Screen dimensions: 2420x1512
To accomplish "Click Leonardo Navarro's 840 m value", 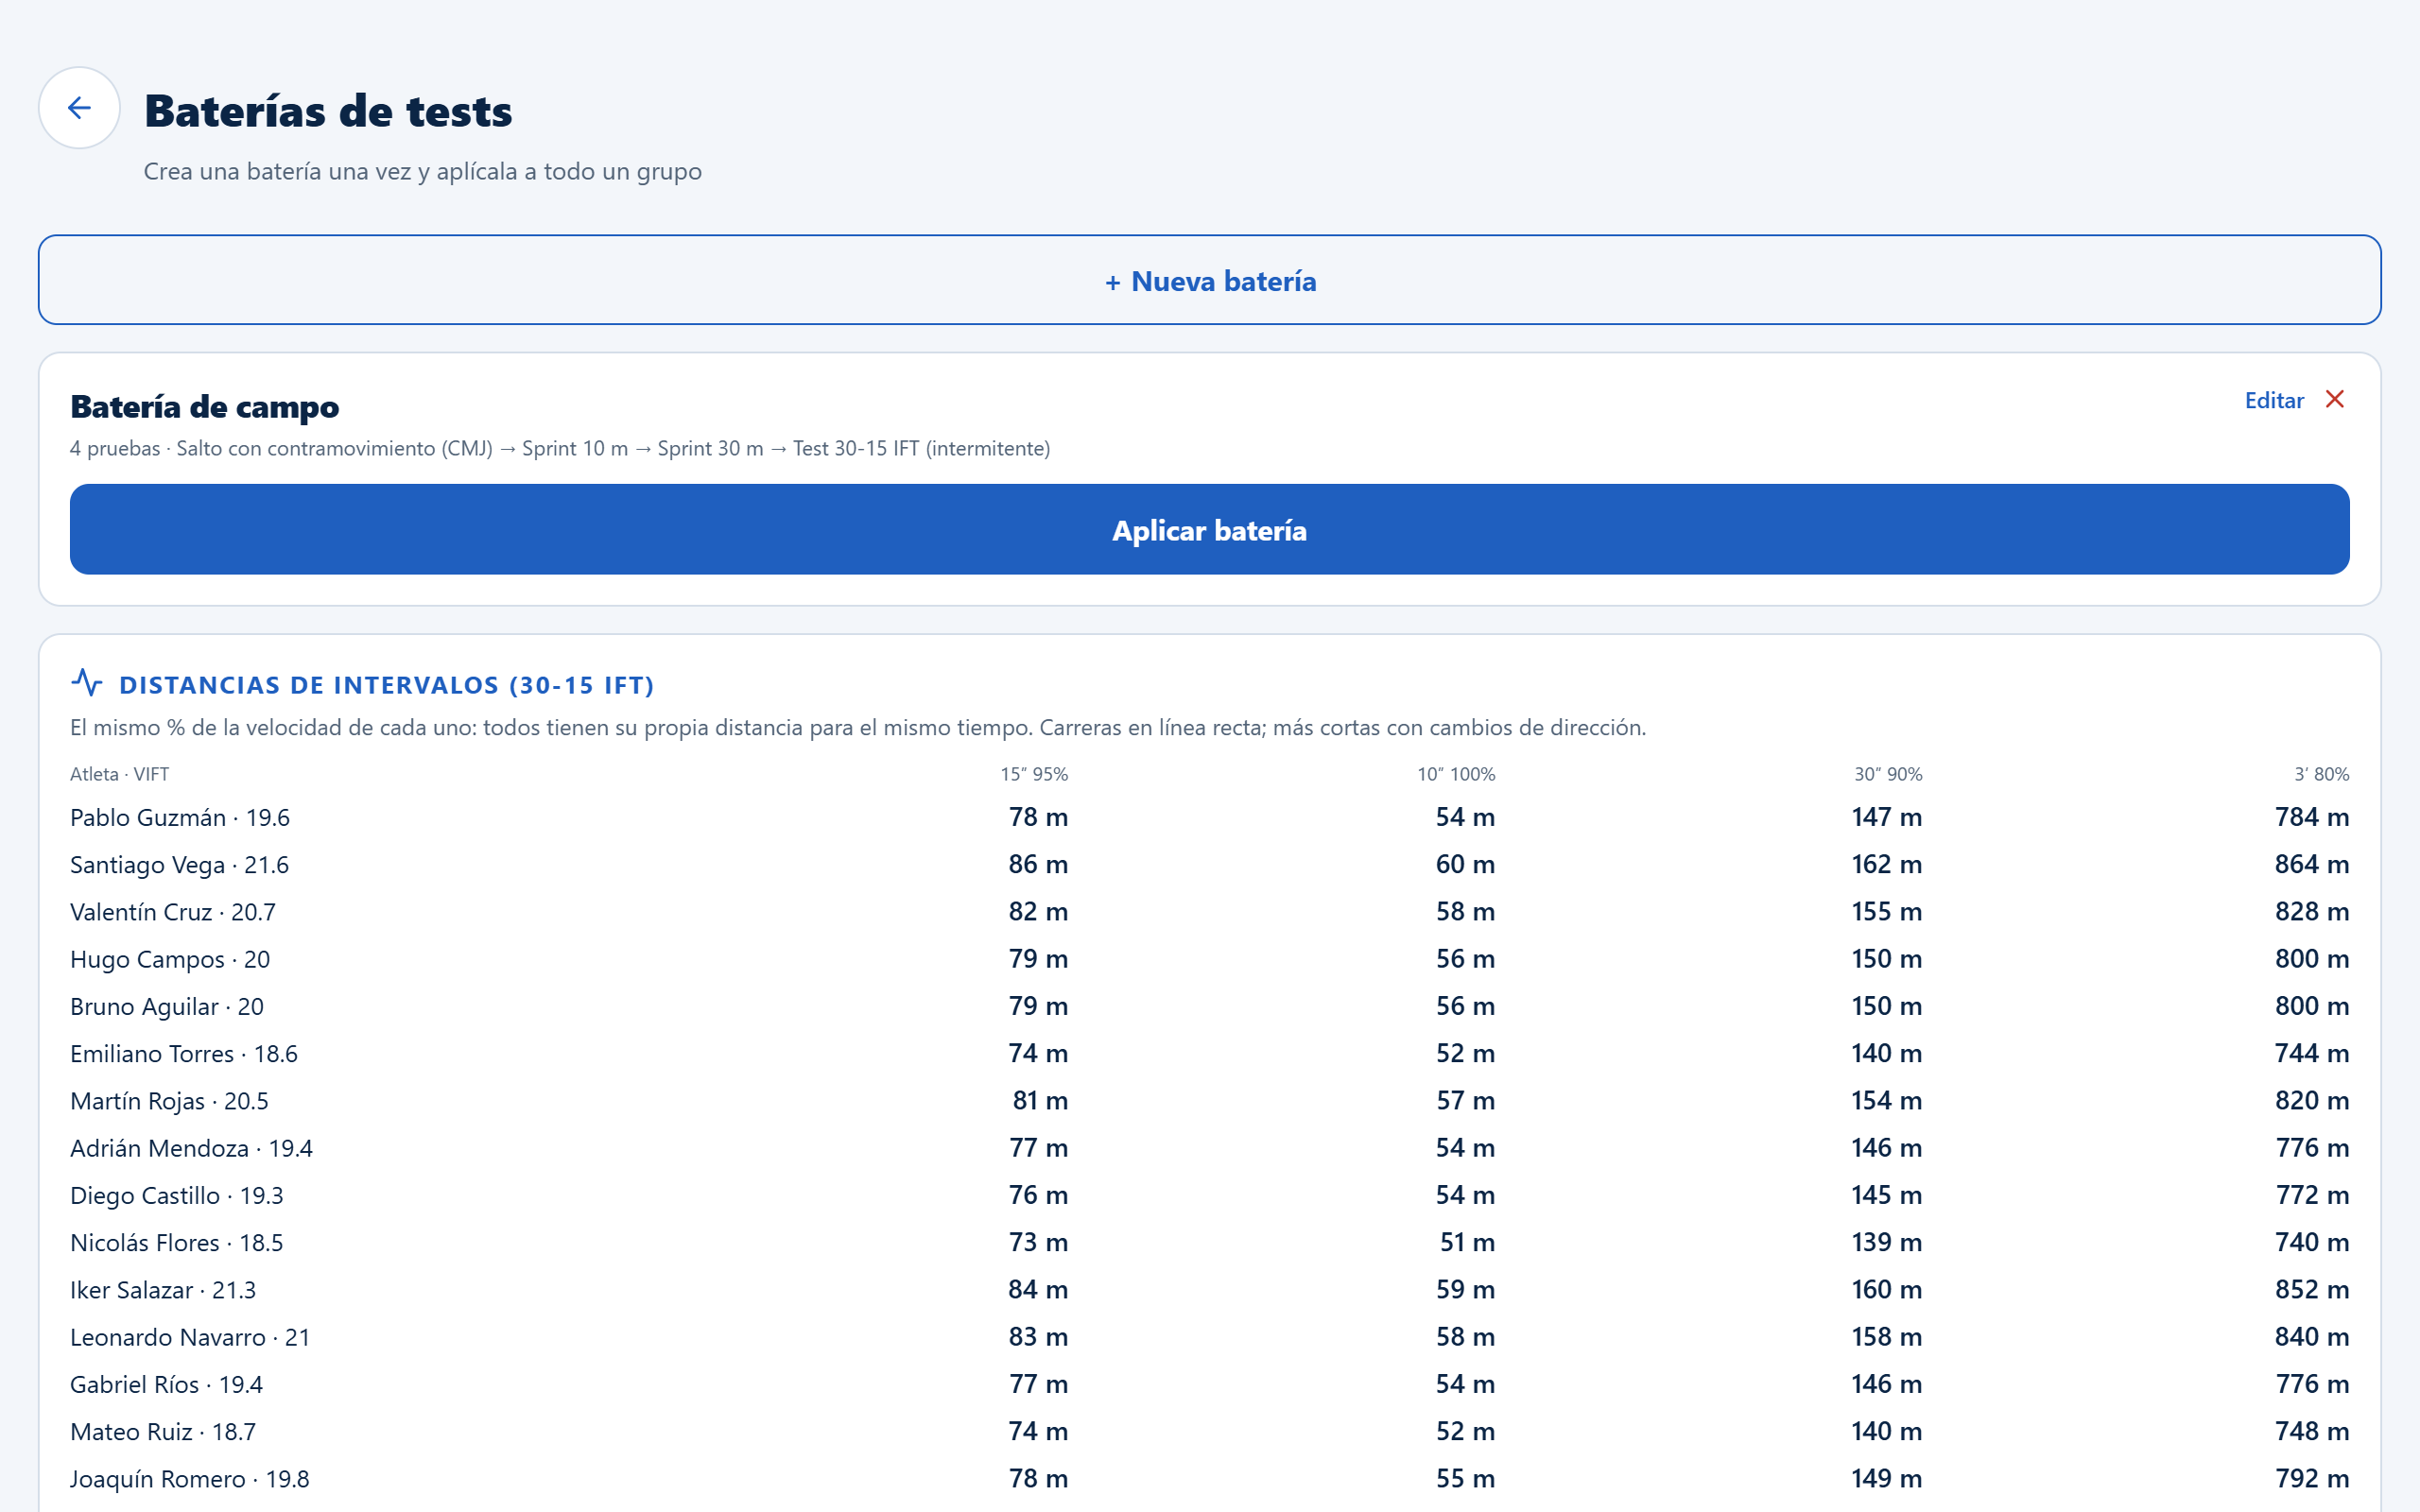I will [x=2312, y=1337].
